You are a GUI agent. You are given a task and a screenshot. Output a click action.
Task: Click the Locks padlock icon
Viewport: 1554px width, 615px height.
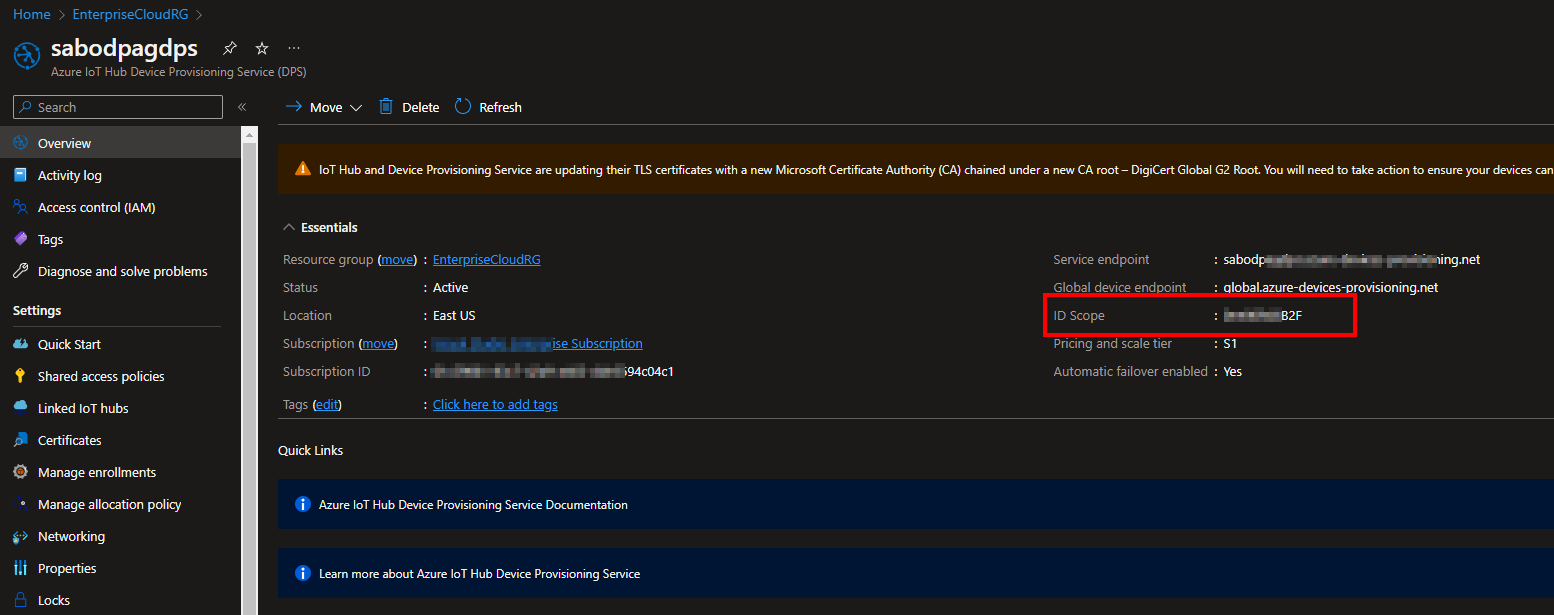click(x=20, y=600)
